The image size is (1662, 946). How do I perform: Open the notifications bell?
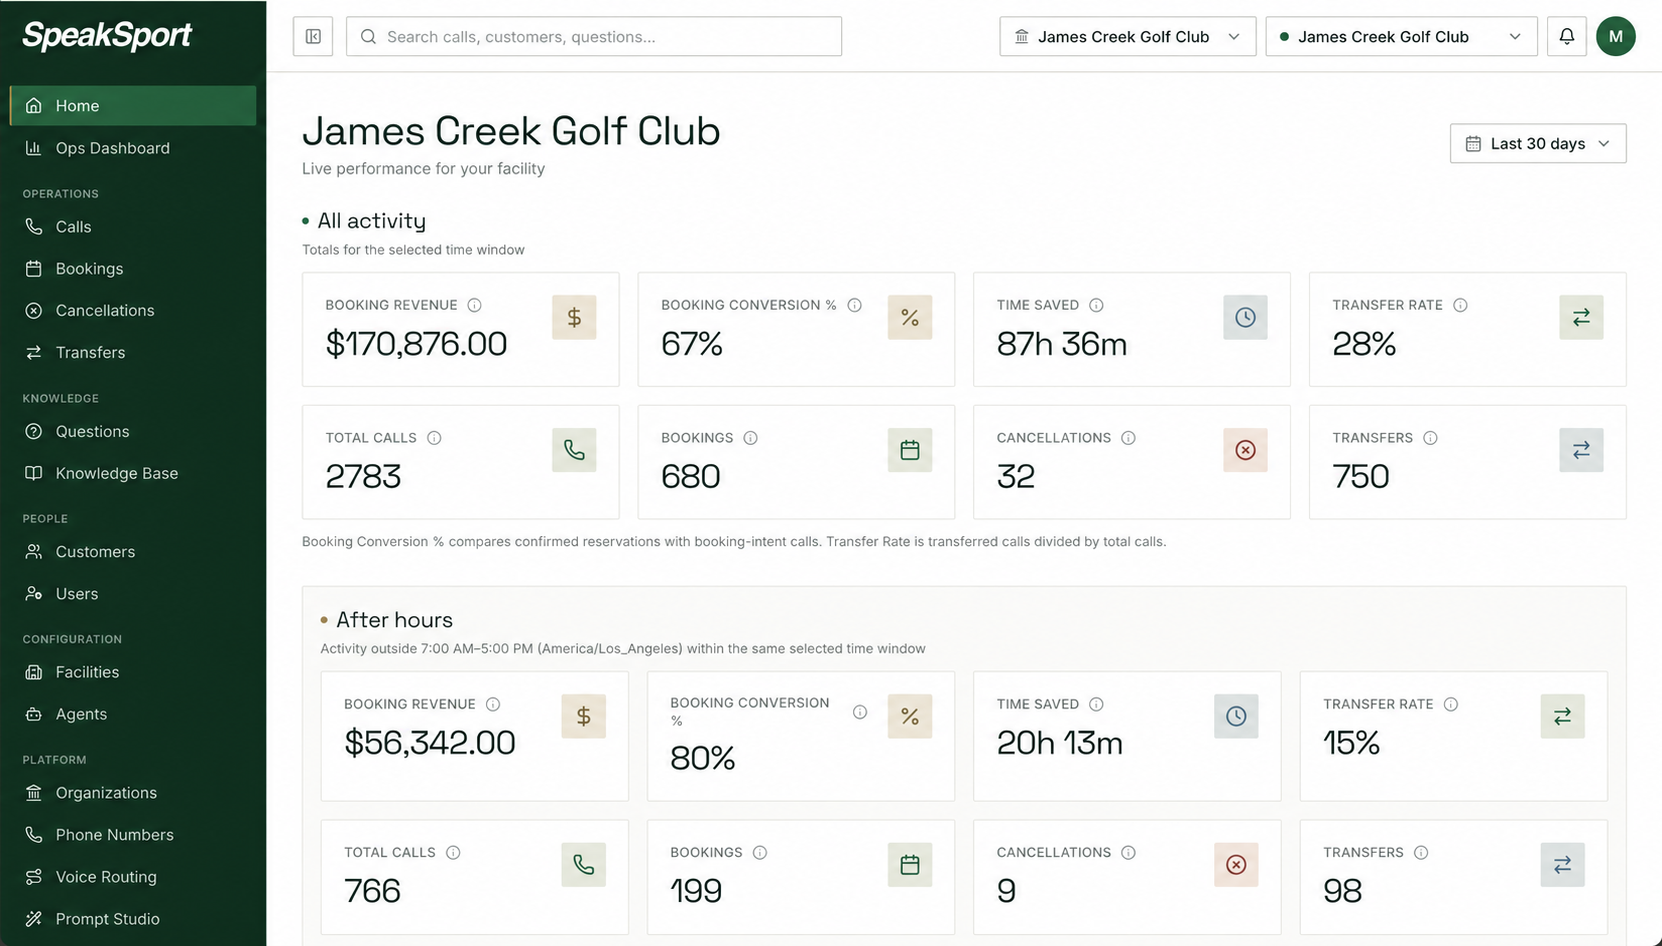[x=1567, y=37]
